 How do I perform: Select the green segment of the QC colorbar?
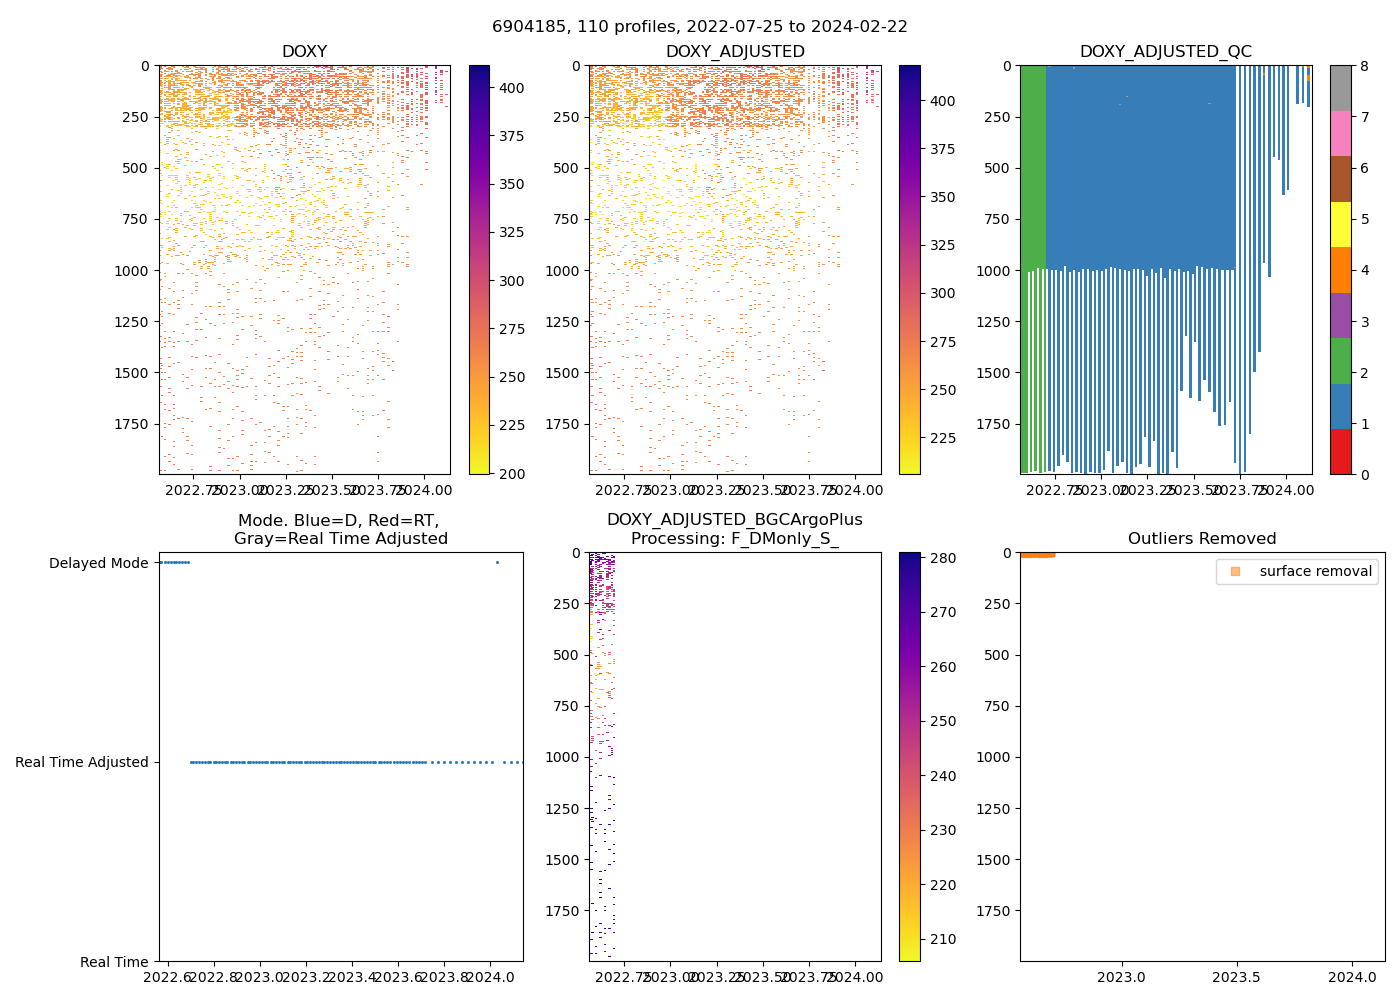(1340, 361)
